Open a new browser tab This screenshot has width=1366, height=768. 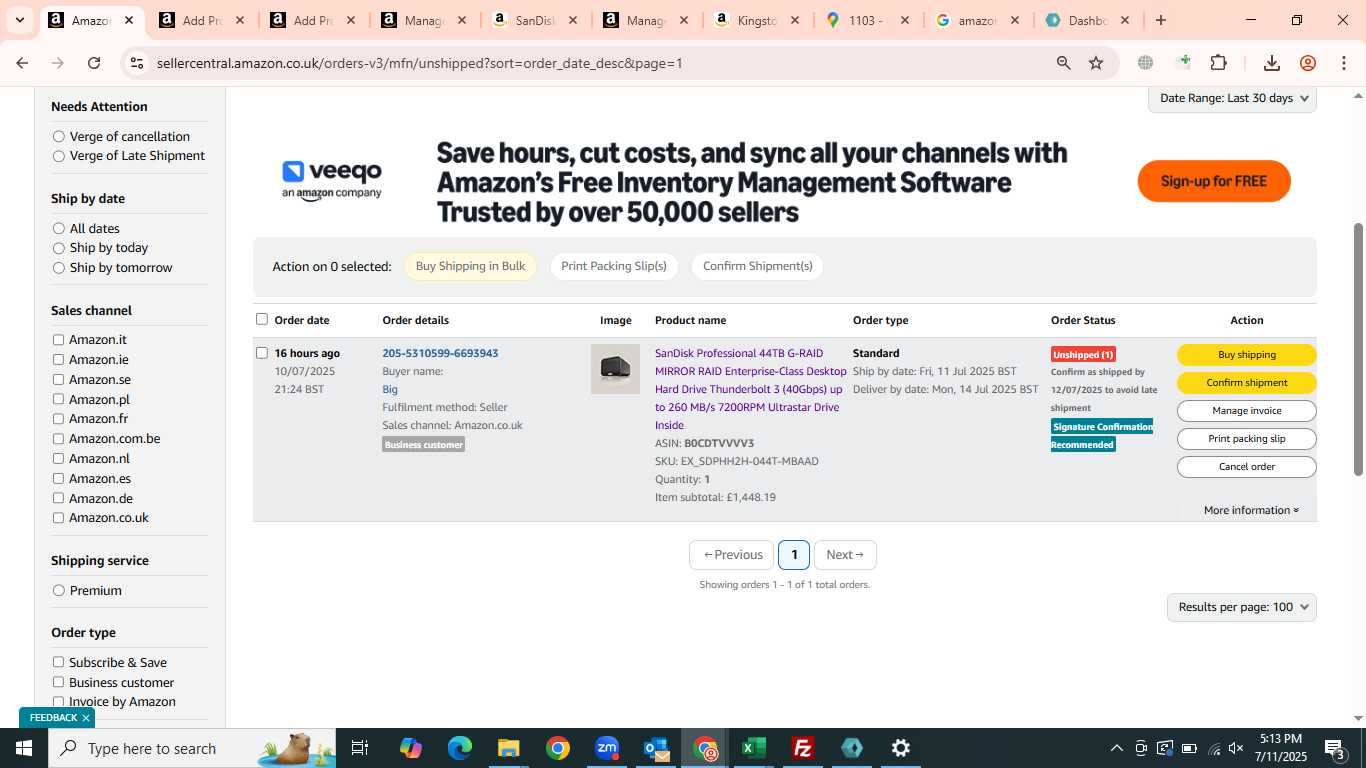[1161, 20]
